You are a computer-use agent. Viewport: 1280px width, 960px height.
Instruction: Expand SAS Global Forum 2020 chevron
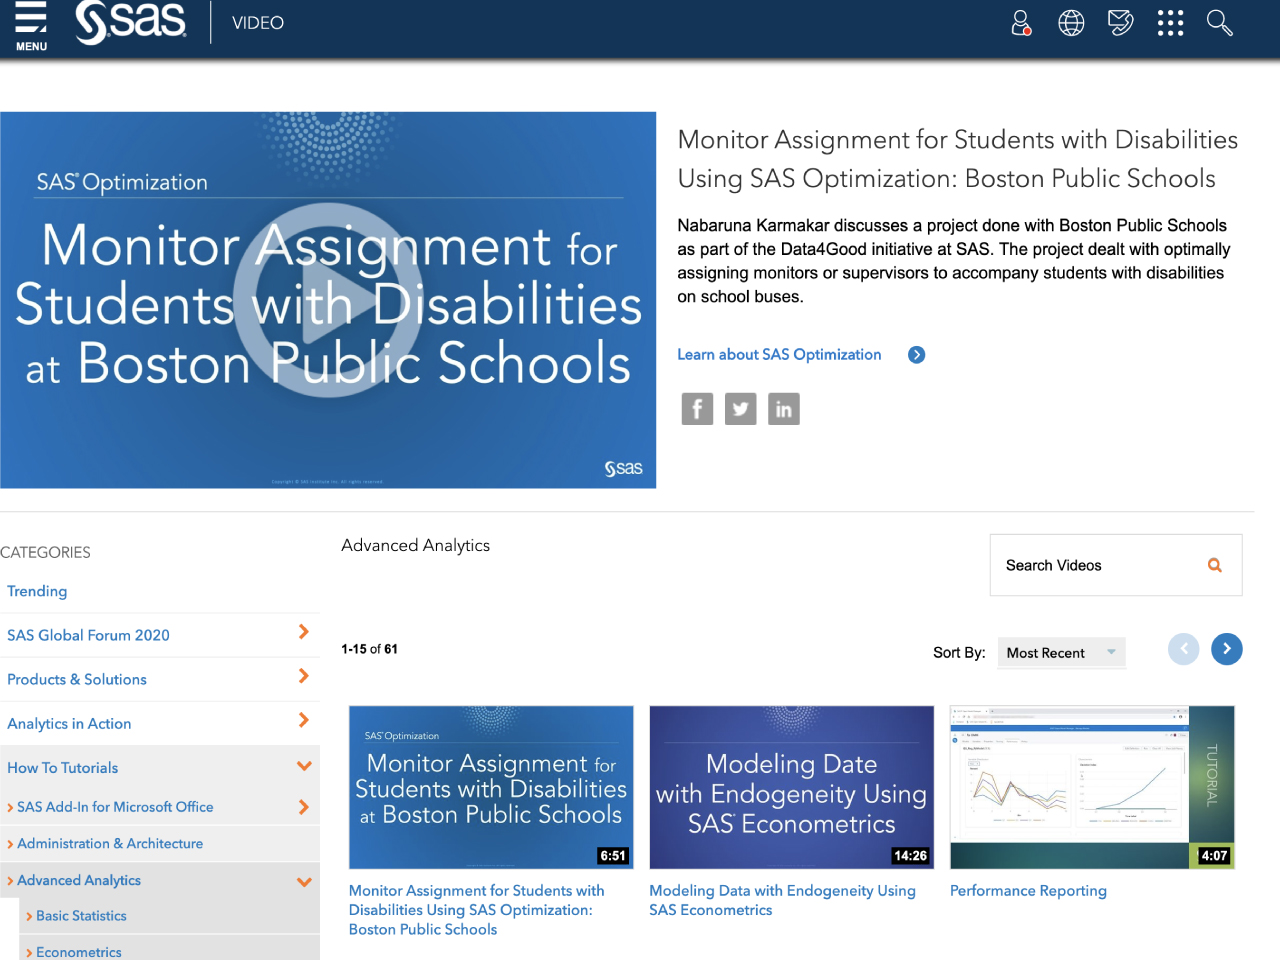304,632
